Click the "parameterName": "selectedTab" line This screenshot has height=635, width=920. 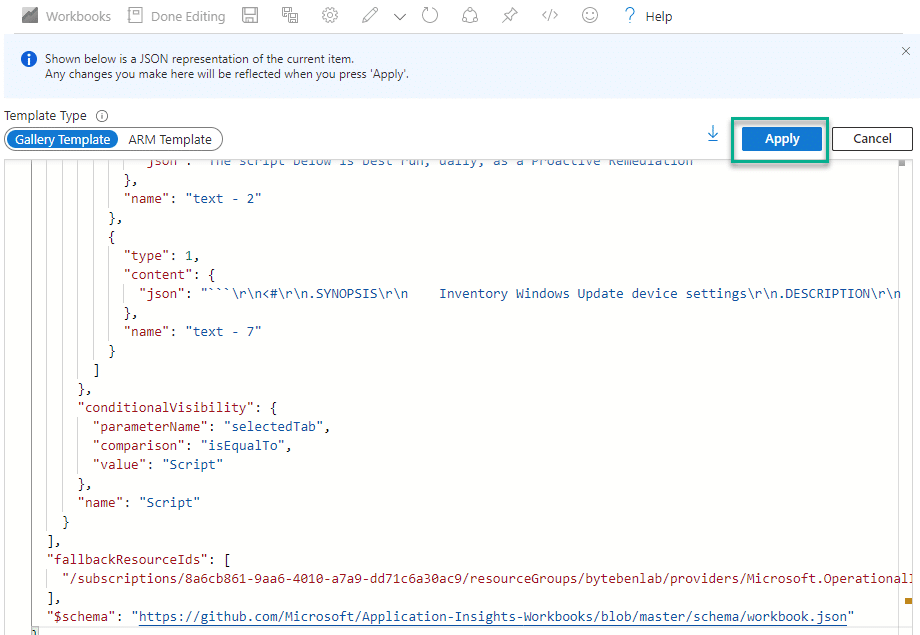[211, 427]
